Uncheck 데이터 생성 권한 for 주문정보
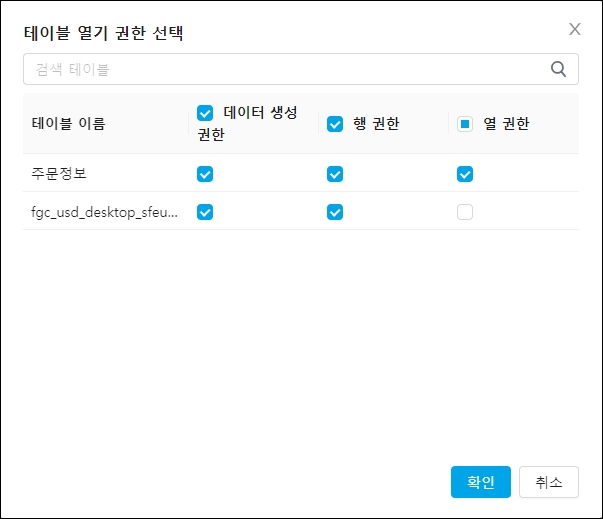 pyautogui.click(x=205, y=174)
